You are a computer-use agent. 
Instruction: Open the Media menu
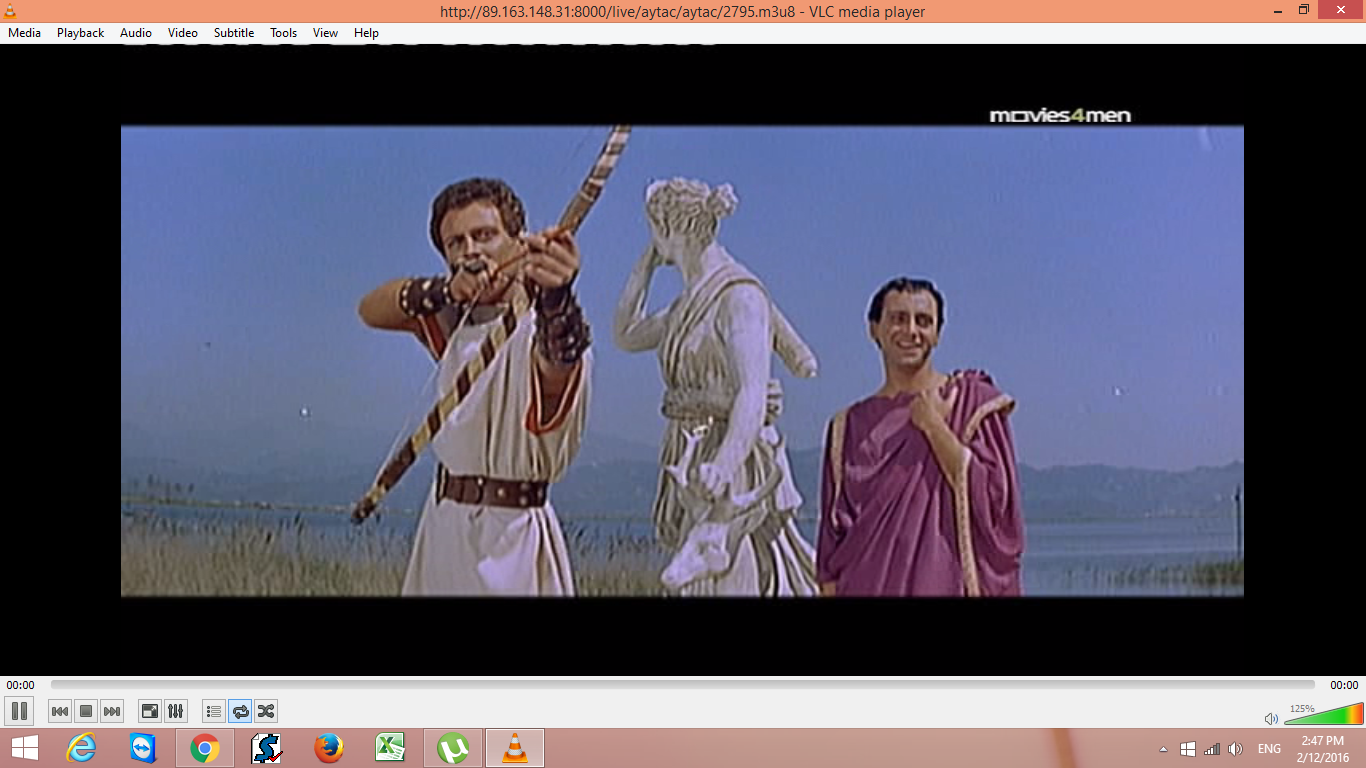click(24, 33)
